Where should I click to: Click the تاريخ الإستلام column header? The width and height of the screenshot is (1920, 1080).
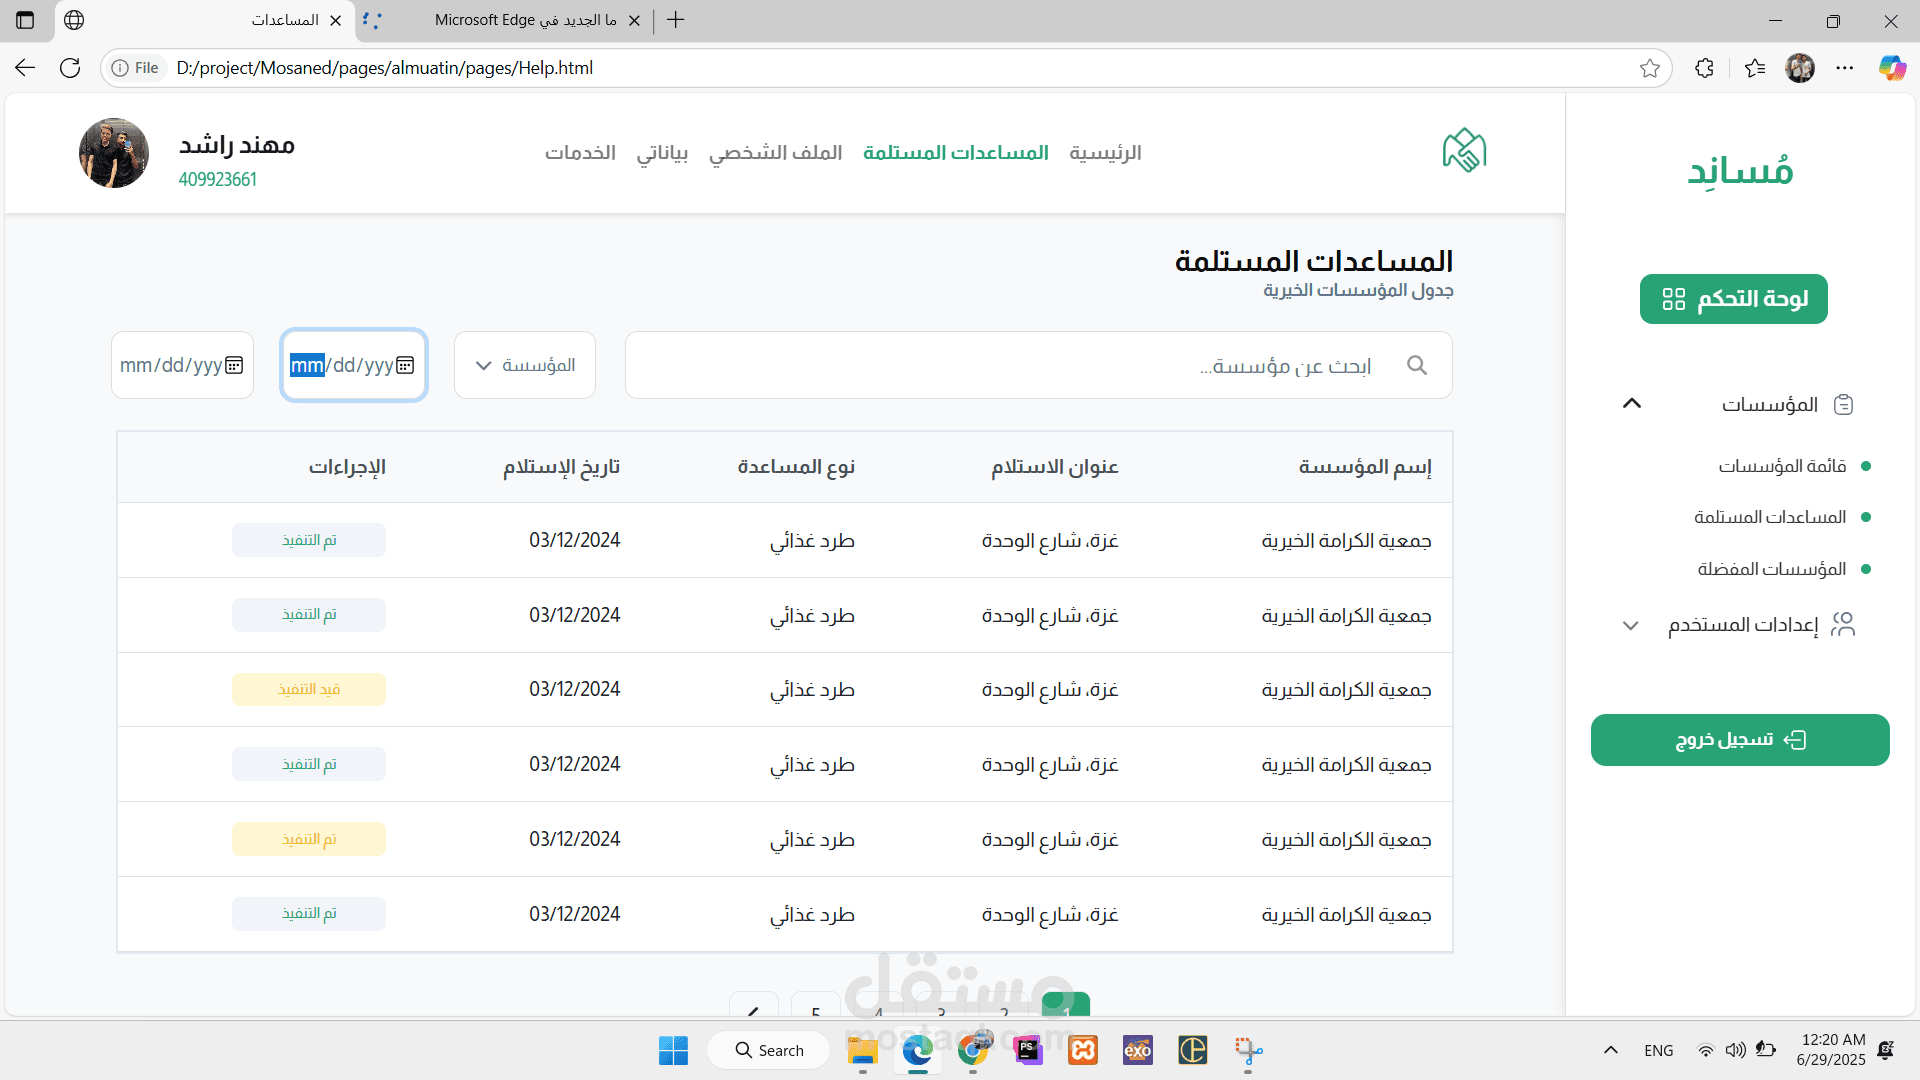coord(562,468)
